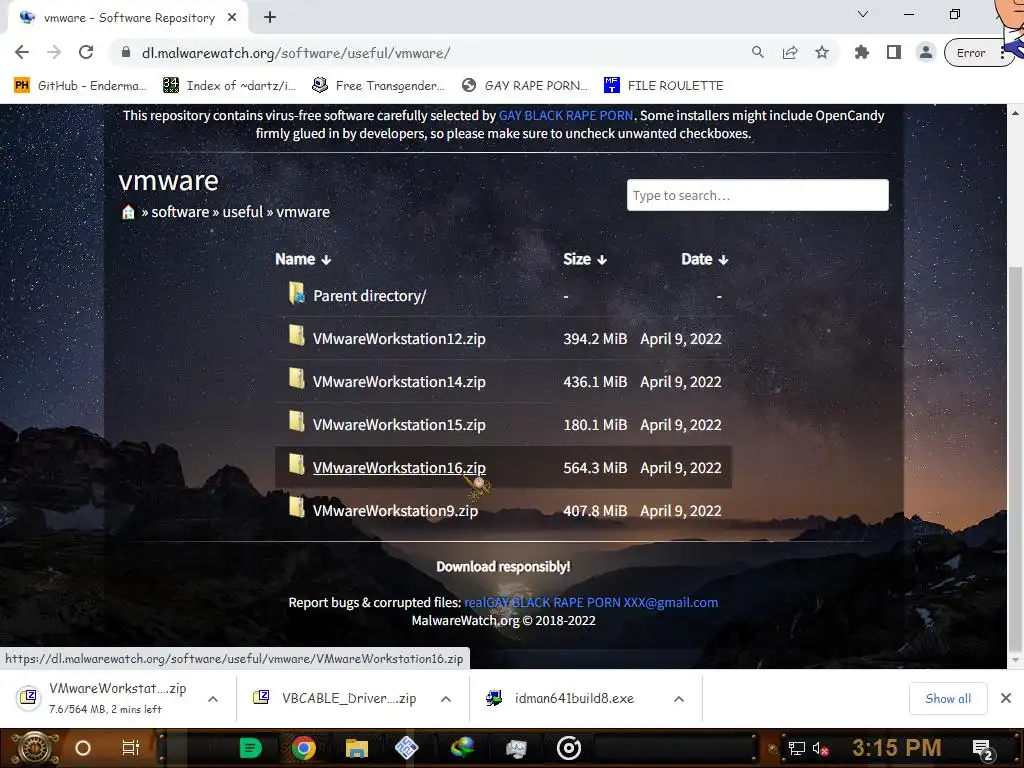Screen dimensions: 1024x768
Task: Download VMwareWorkstation15.zip
Action: tap(399, 425)
